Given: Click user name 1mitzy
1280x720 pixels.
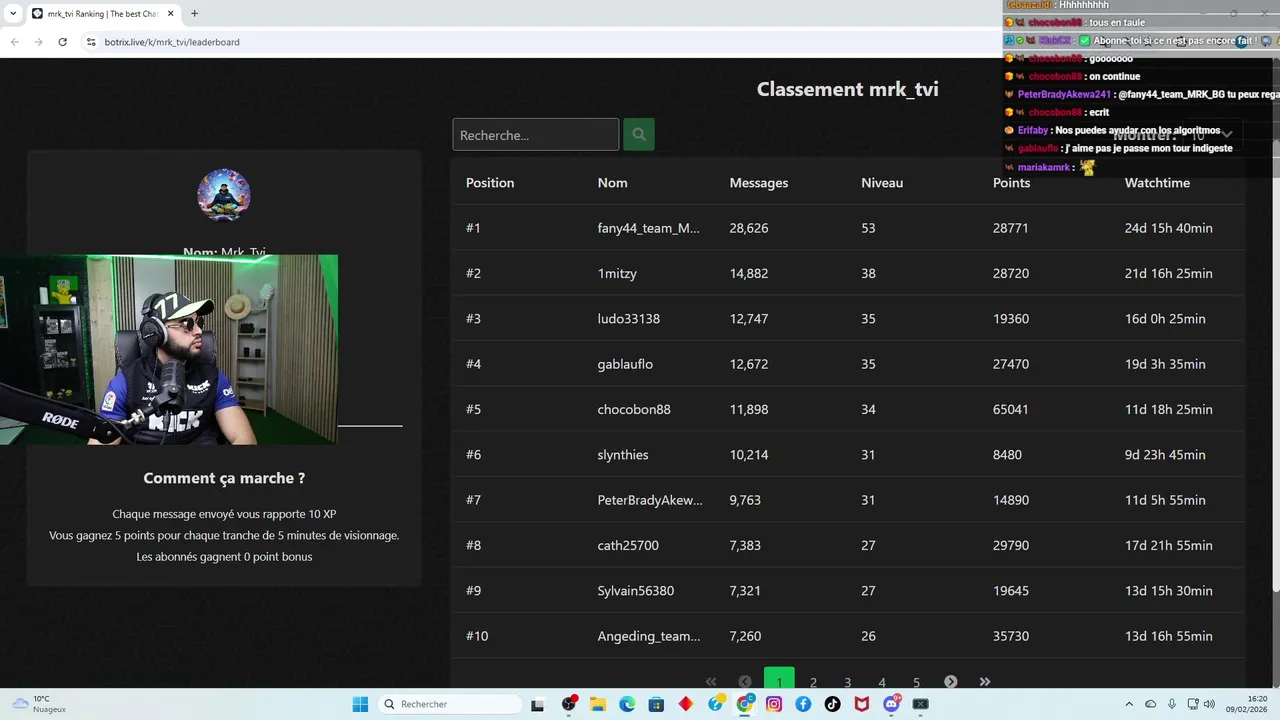Looking at the screenshot, I should 617,273.
